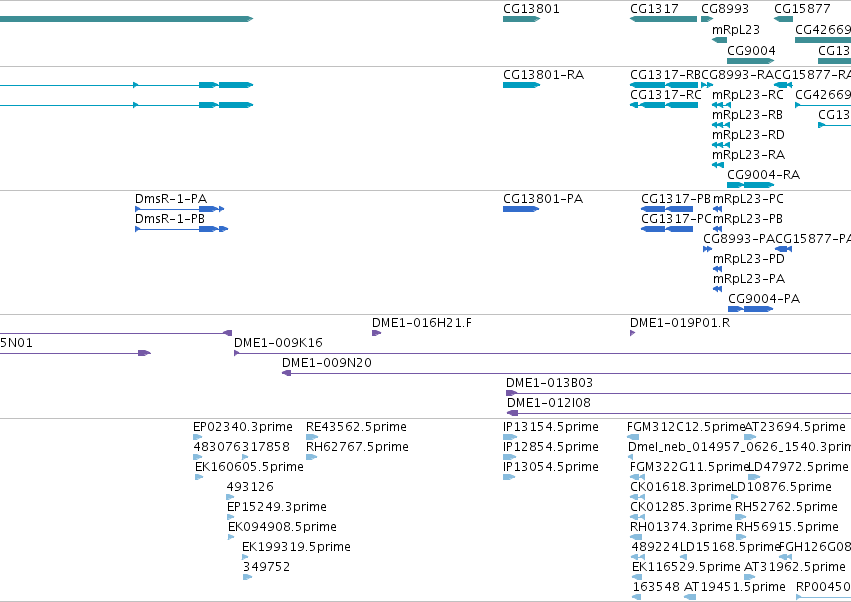The height and width of the screenshot is (602, 851).
Task: Select the AT31962.5prime EST
Action: point(749,578)
